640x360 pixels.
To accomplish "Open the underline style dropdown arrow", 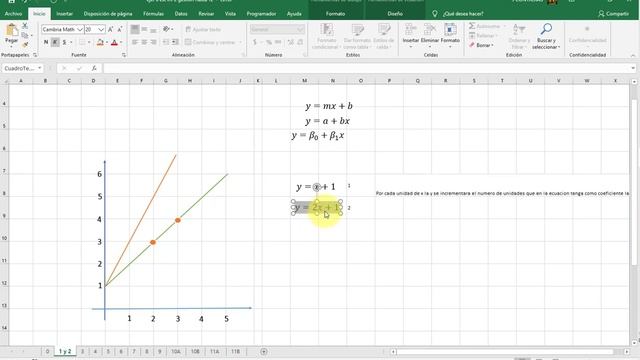I will tap(71, 42).
